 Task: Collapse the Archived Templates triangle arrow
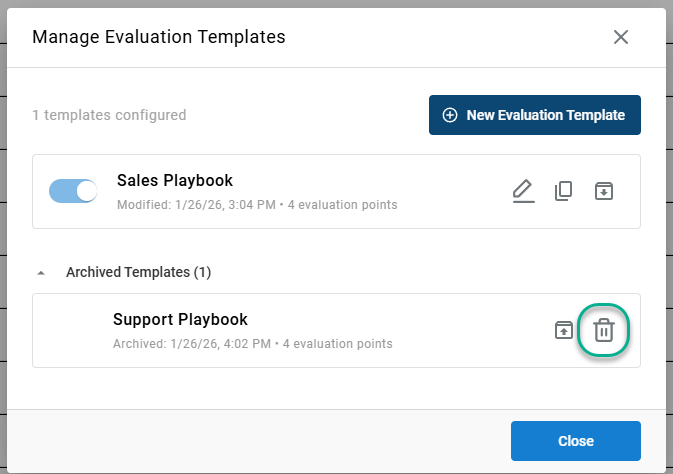[41, 272]
